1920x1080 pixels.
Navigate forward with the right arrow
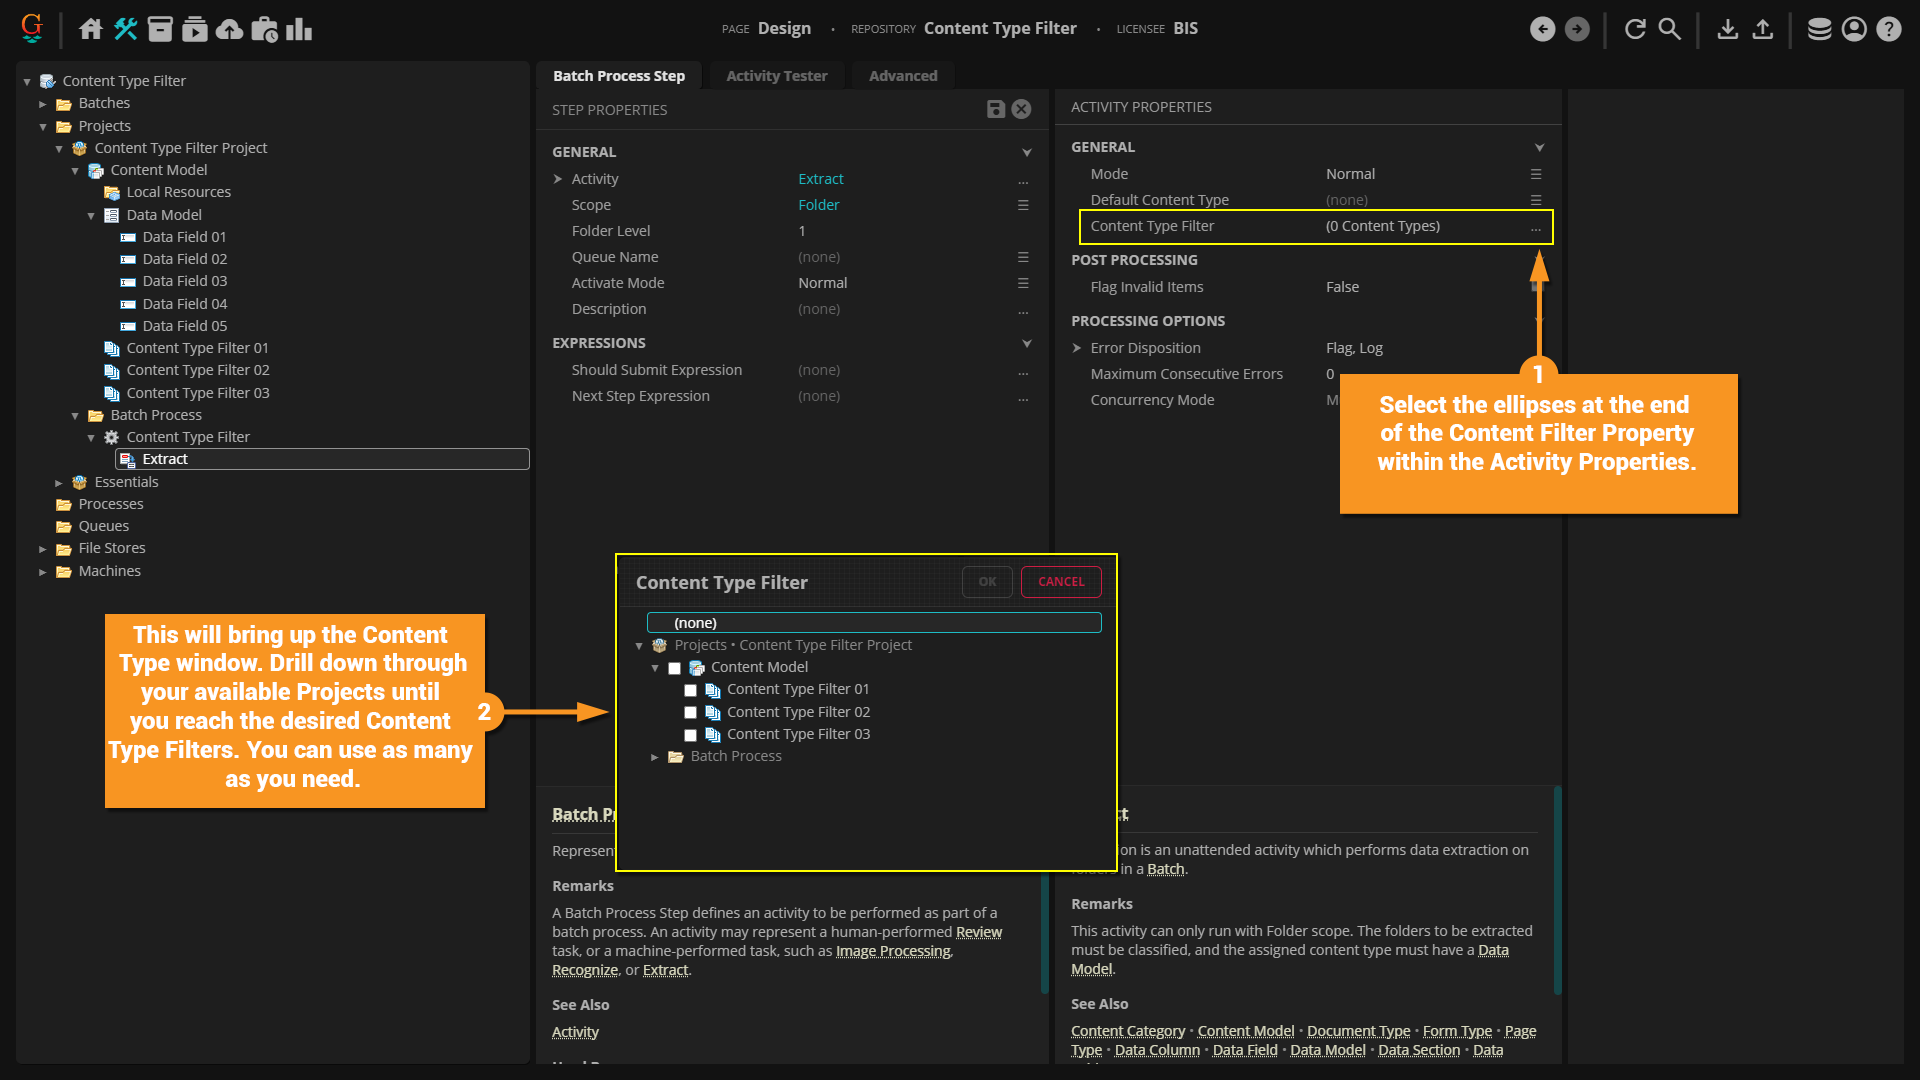pos(1577,29)
